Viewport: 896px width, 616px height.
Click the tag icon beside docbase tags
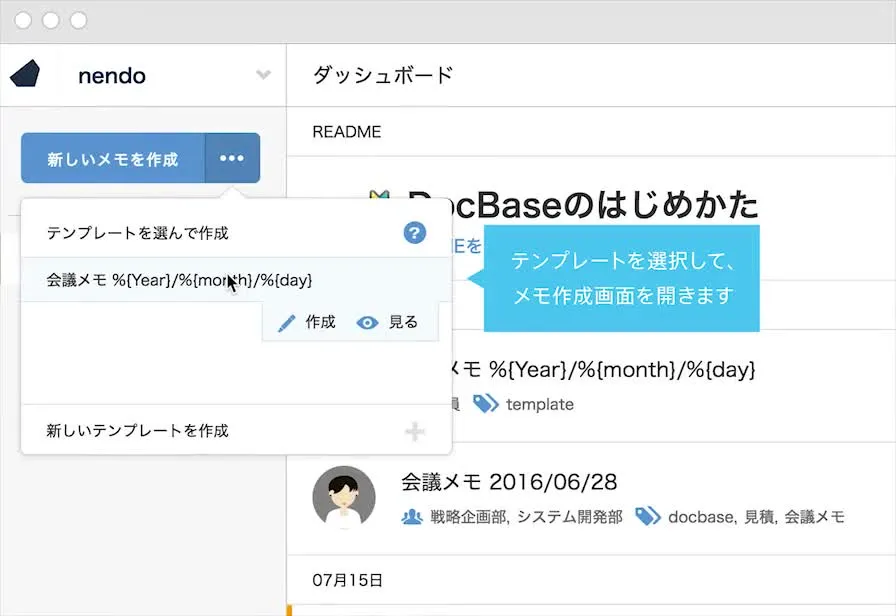(648, 517)
